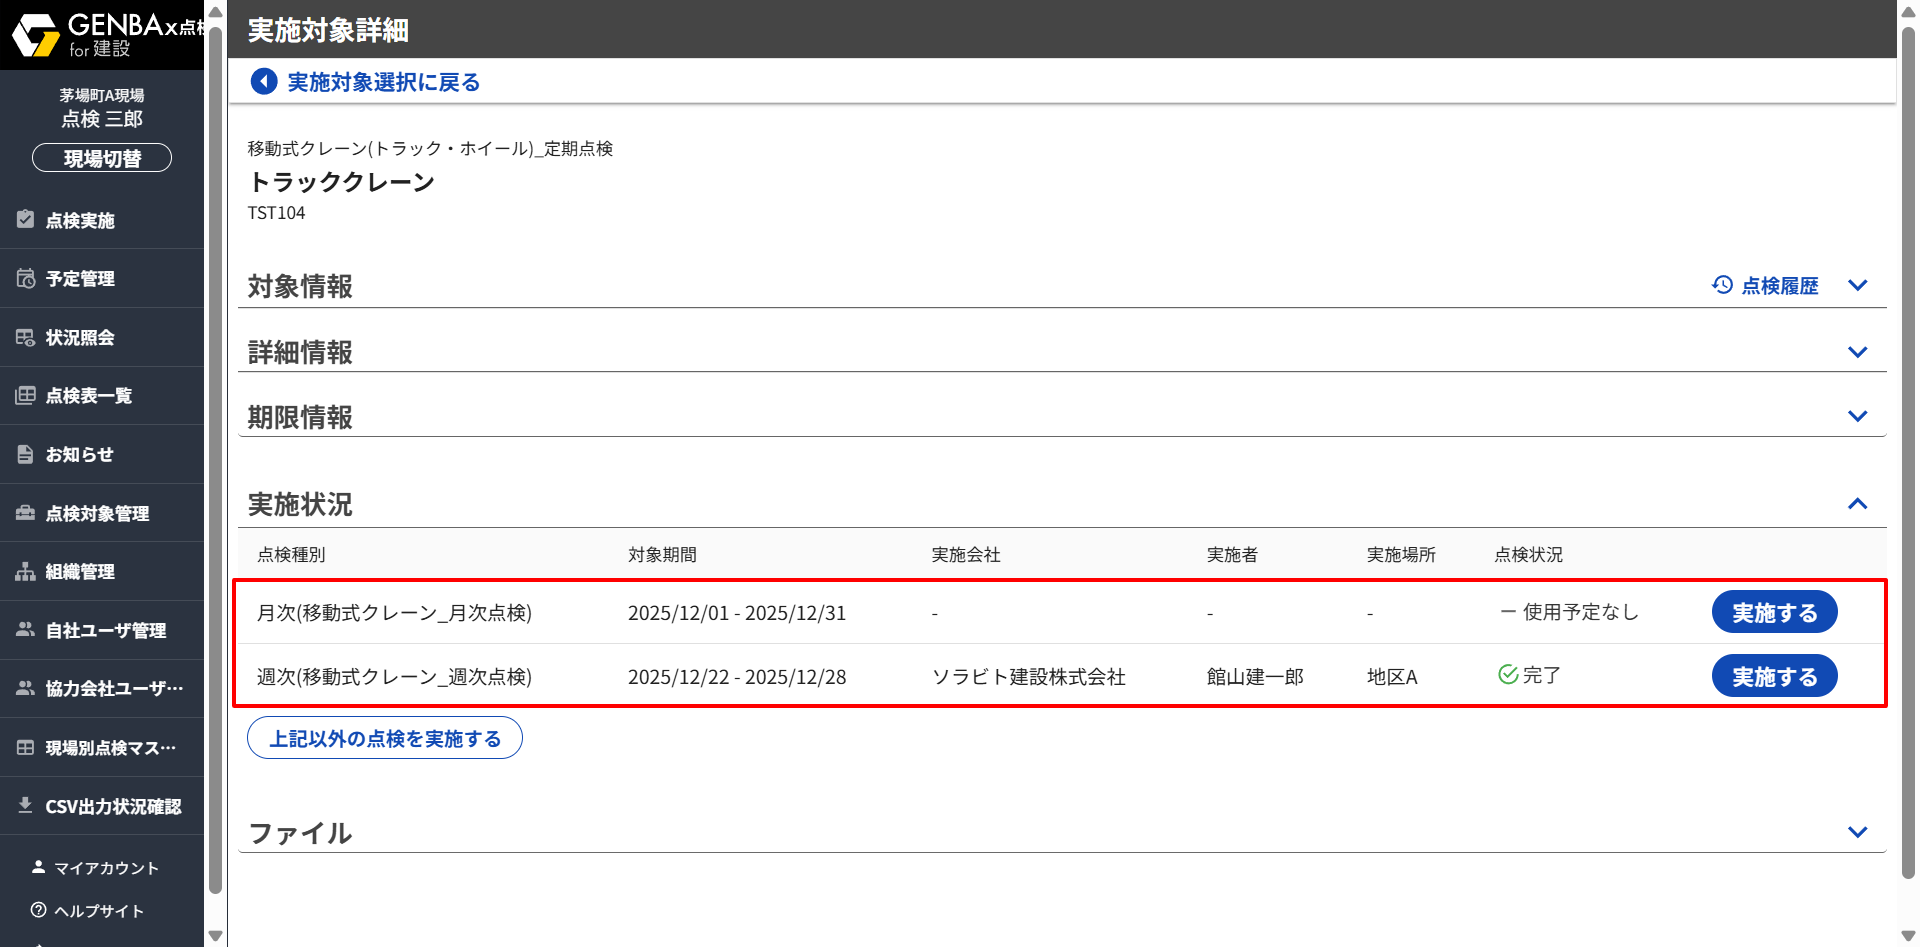1920x947 pixels.
Task: Open inspection history clock icon
Action: pos(1722,285)
